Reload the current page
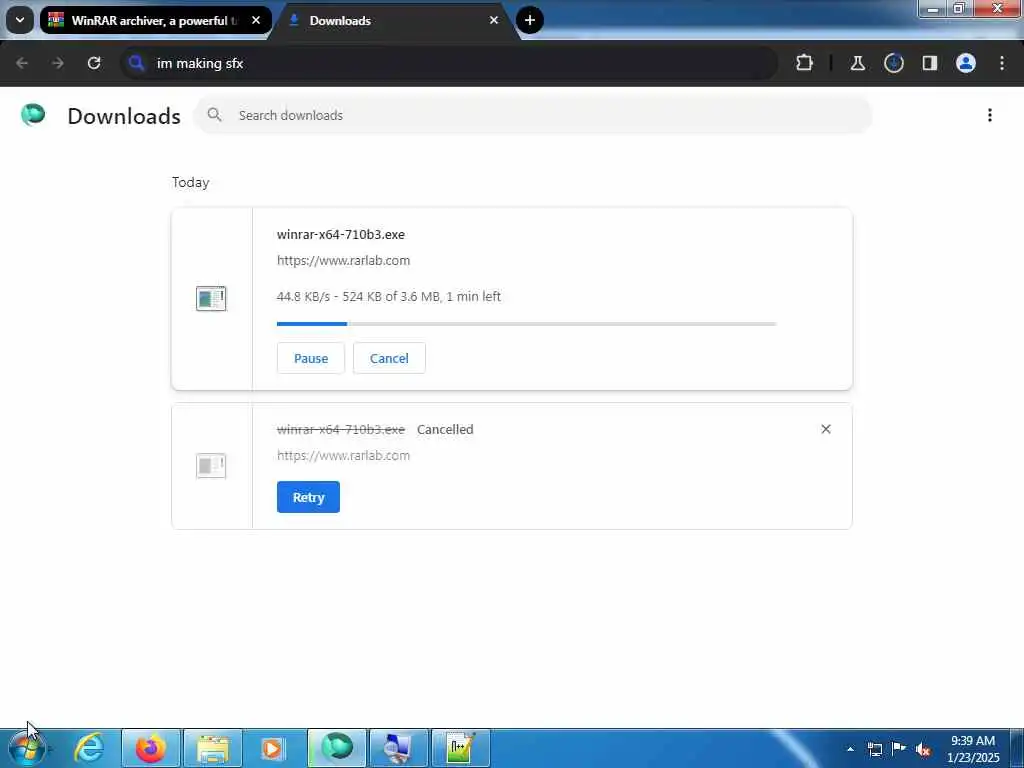1024x768 pixels. 94,63
